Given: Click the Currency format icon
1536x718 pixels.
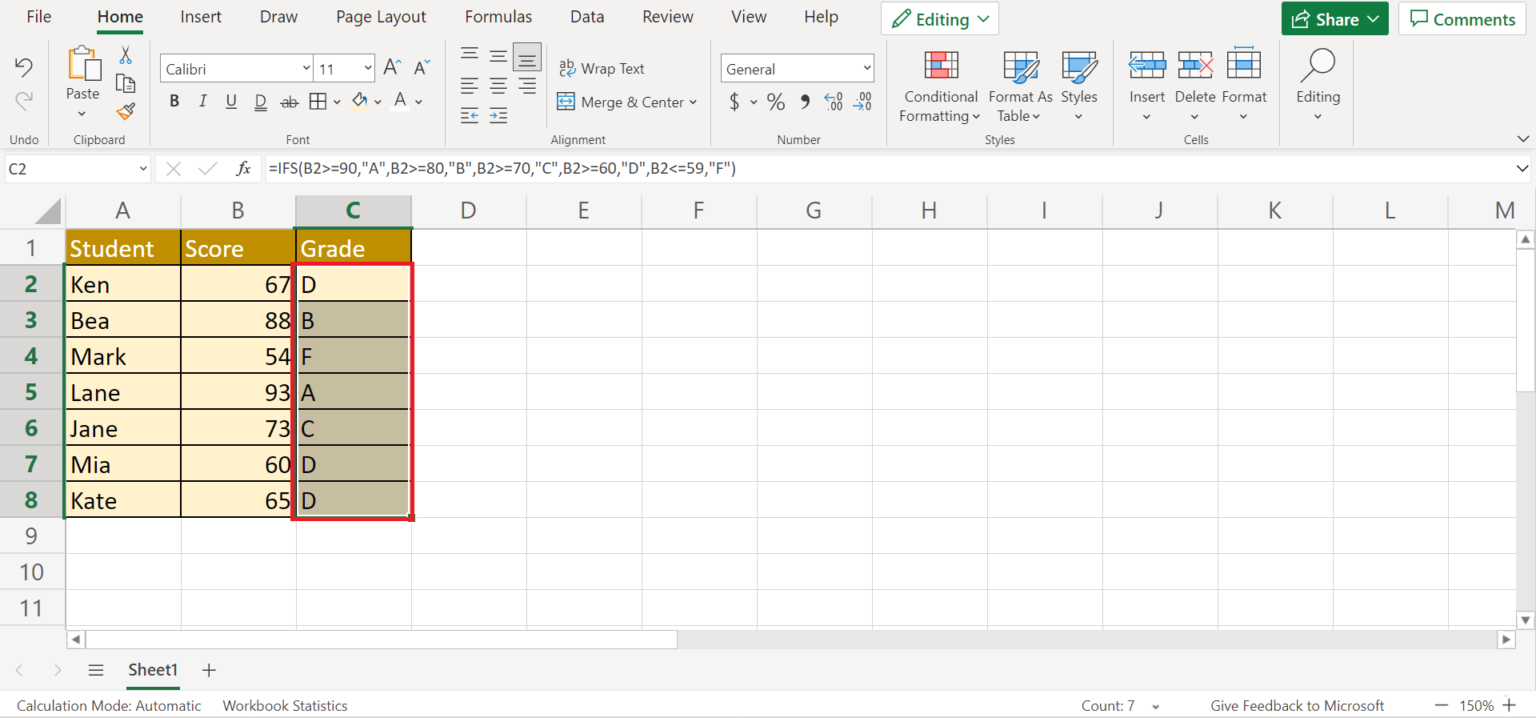Looking at the screenshot, I should 737,101.
